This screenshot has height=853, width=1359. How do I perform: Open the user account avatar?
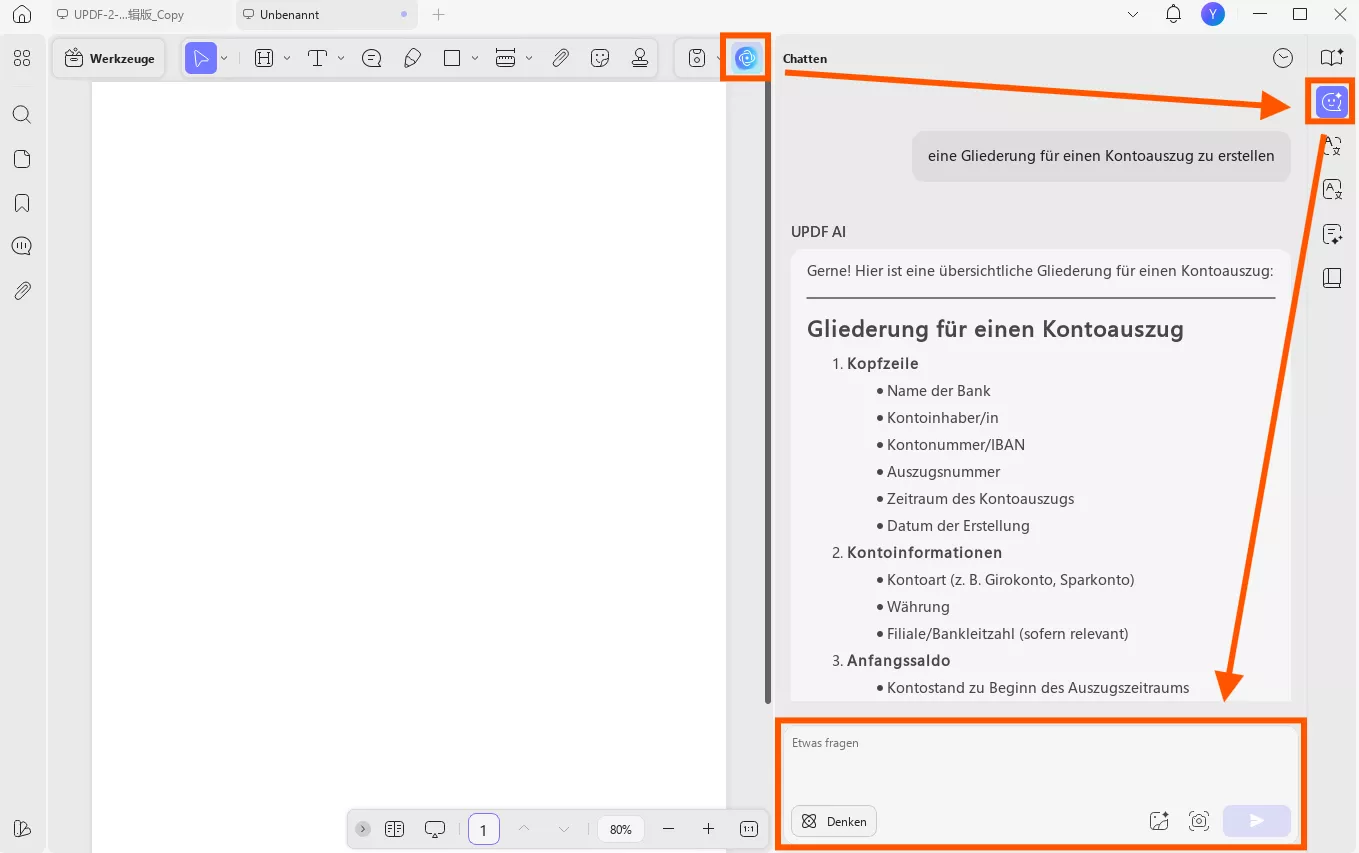(1213, 14)
